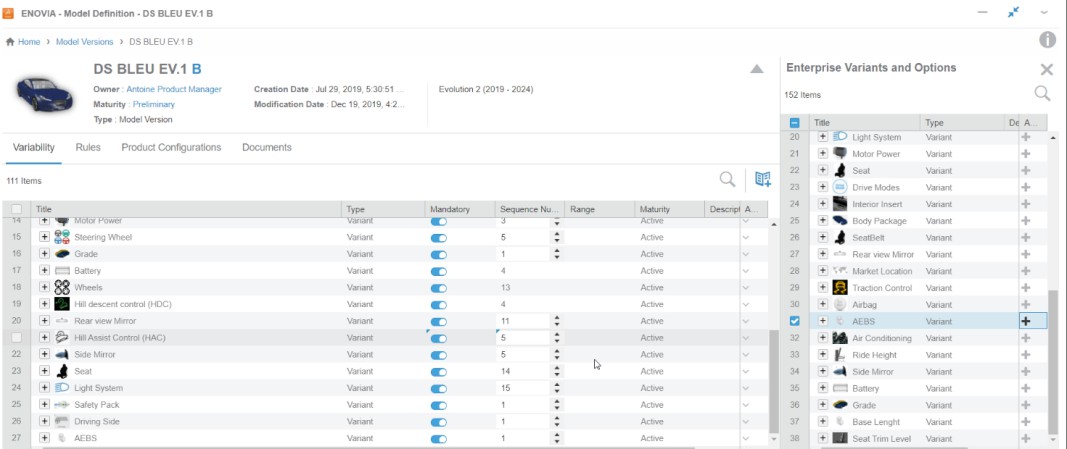Switch to the Rules tab
Screen dimensions: 1067x449
click(88, 147)
